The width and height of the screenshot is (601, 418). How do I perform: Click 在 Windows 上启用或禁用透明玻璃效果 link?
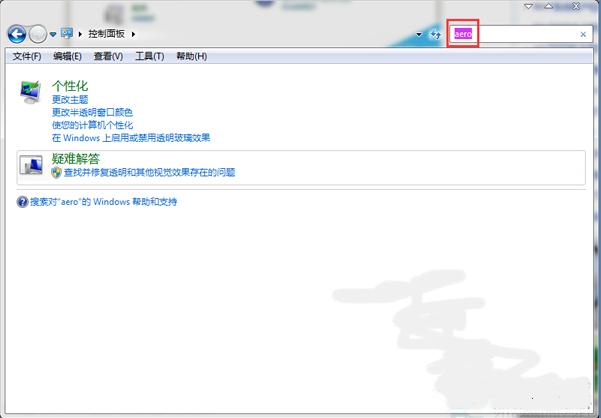click(131, 138)
